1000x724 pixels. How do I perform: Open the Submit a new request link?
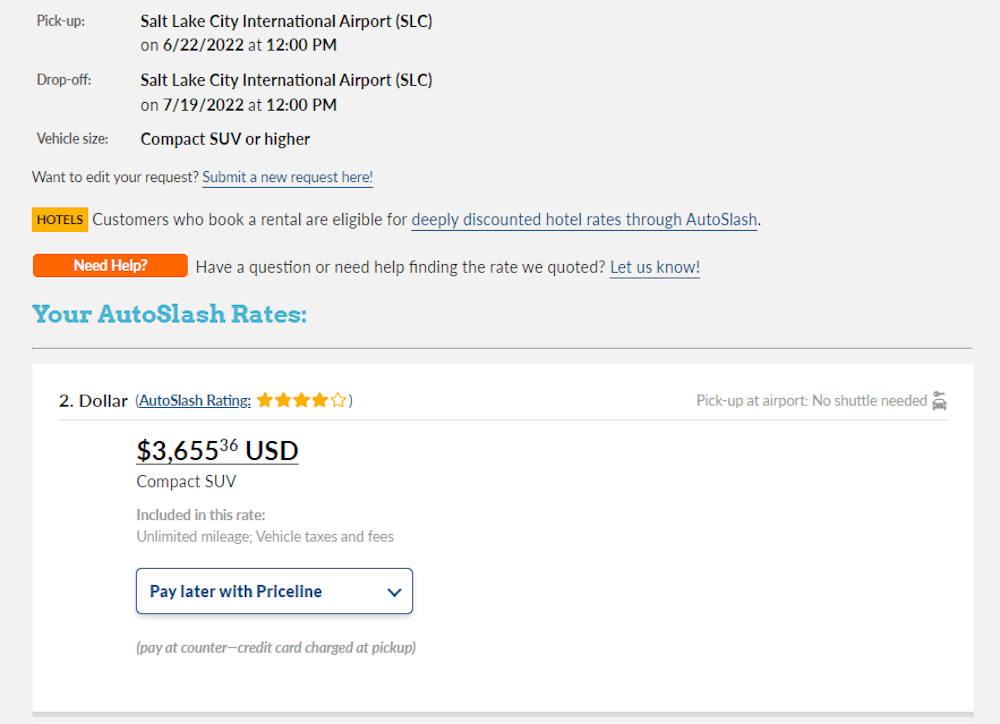(287, 177)
